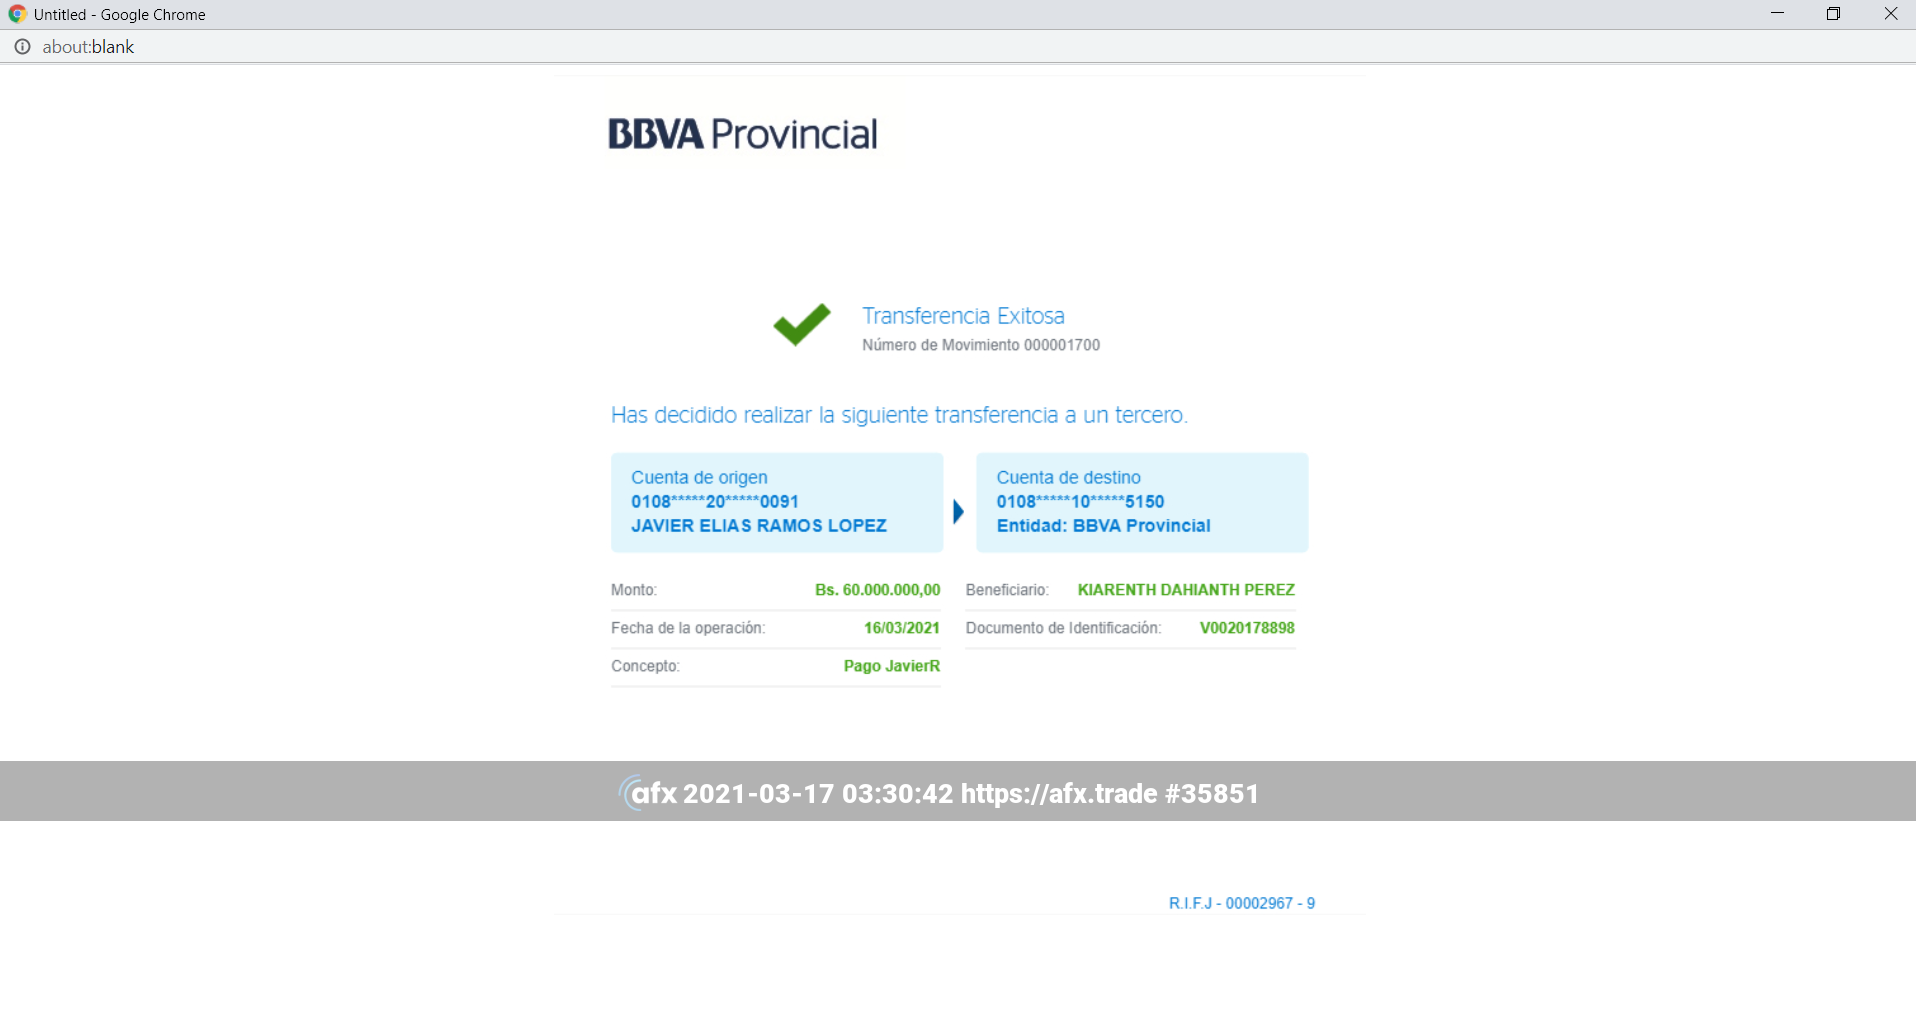1916x1024 pixels.
Task: Click the site info icon beside about:blank
Action: pos(22,47)
